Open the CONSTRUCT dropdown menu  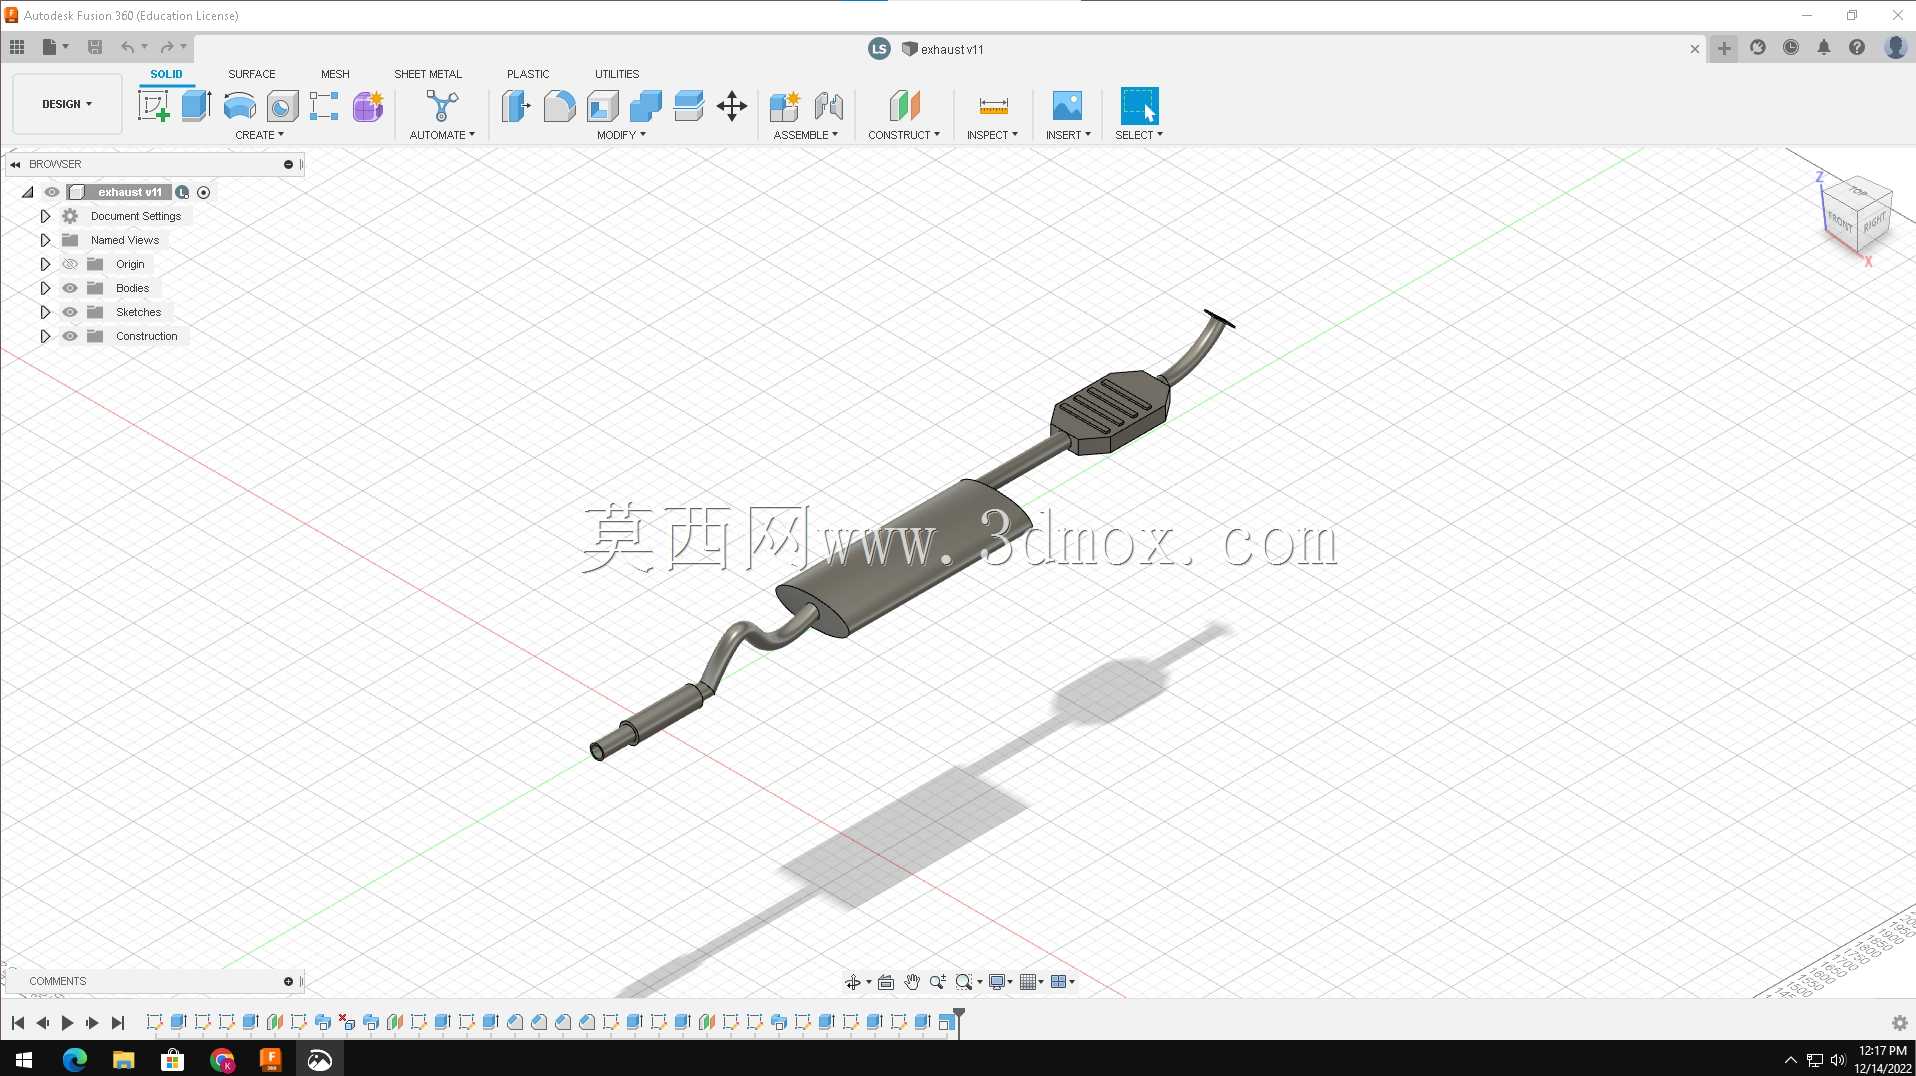904,135
